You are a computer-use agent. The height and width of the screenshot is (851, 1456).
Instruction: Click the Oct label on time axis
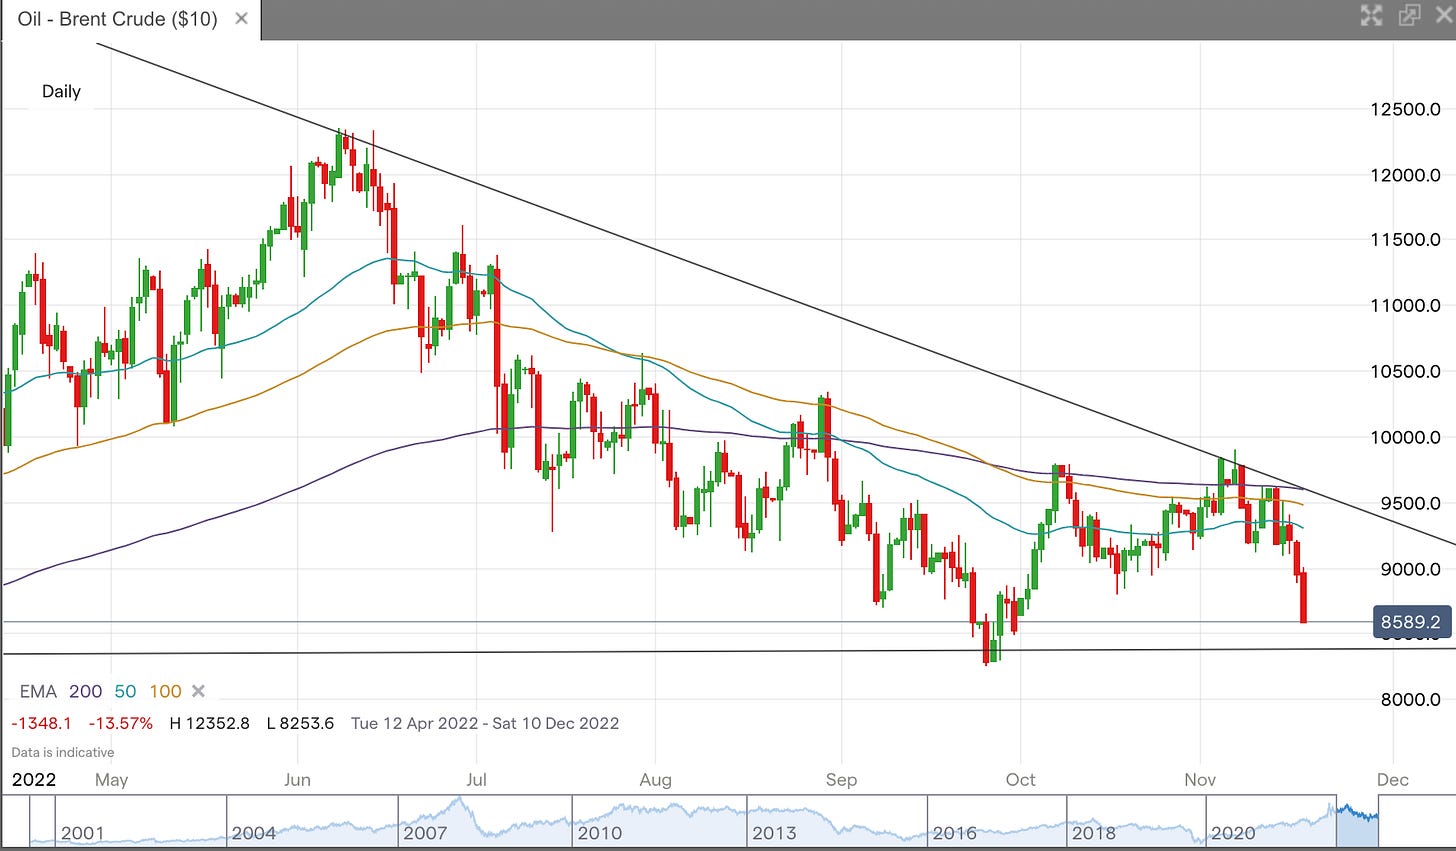click(1020, 779)
